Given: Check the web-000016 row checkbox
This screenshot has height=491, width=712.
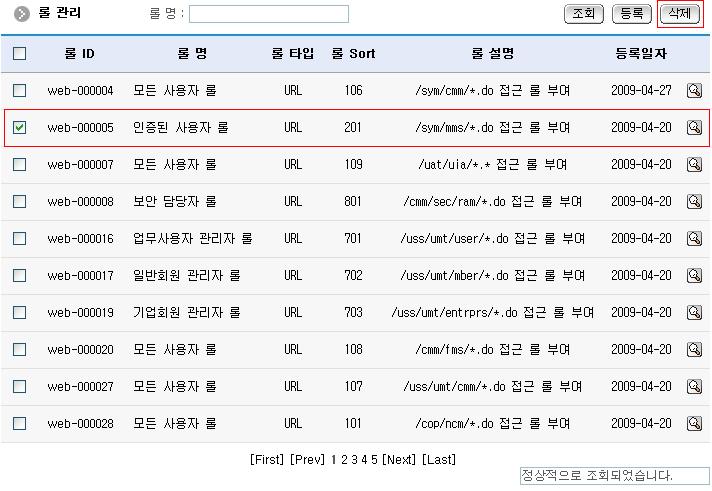Looking at the screenshot, I should (x=20, y=239).
